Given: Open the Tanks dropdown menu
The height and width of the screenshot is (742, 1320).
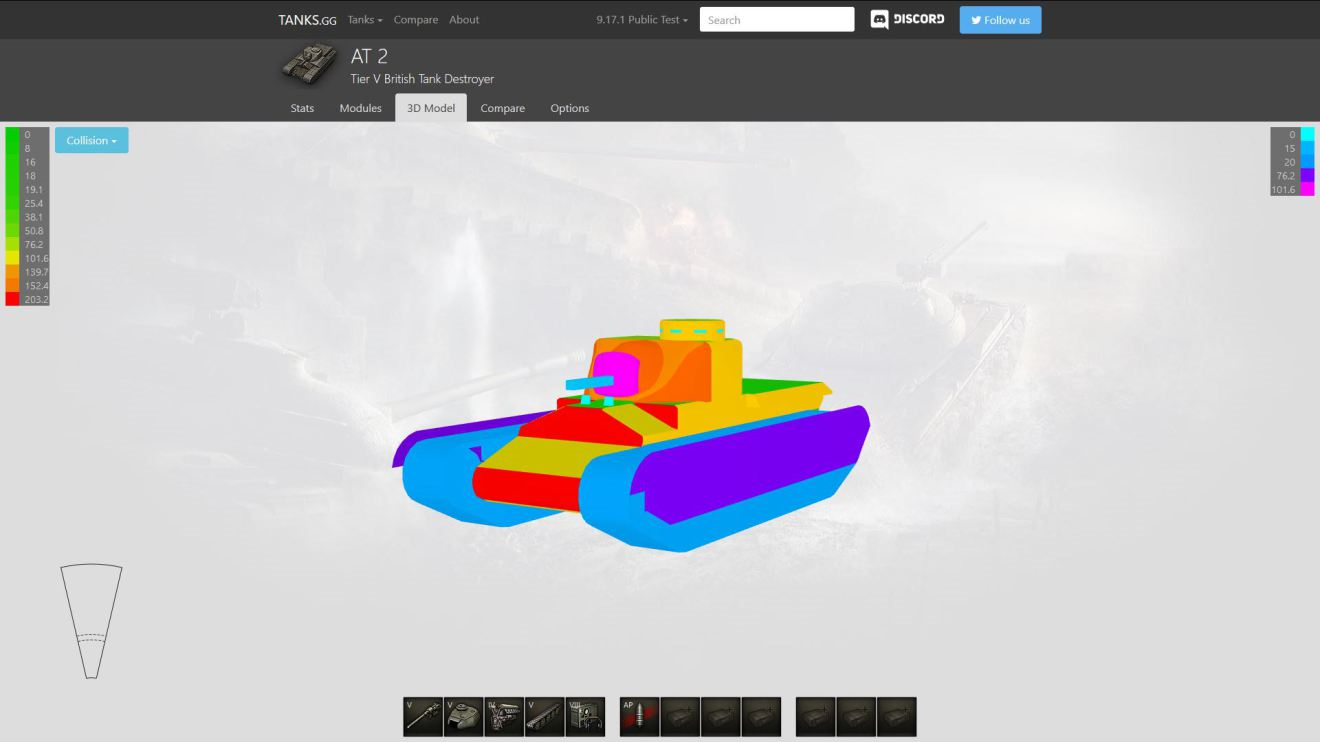Looking at the screenshot, I should click(365, 20).
